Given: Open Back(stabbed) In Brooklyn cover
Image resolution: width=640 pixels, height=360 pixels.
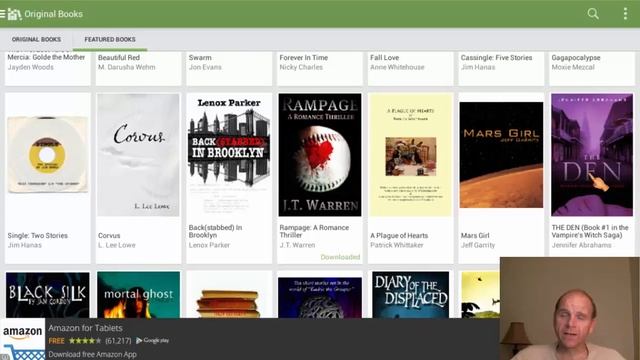Looking at the screenshot, I should click(229, 155).
